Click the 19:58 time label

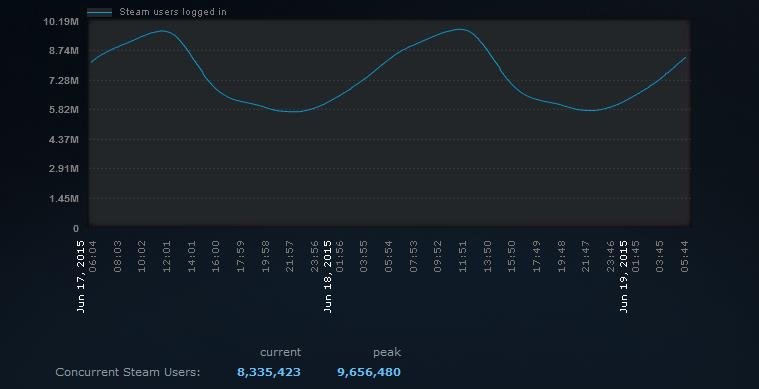pyautogui.click(x=266, y=256)
